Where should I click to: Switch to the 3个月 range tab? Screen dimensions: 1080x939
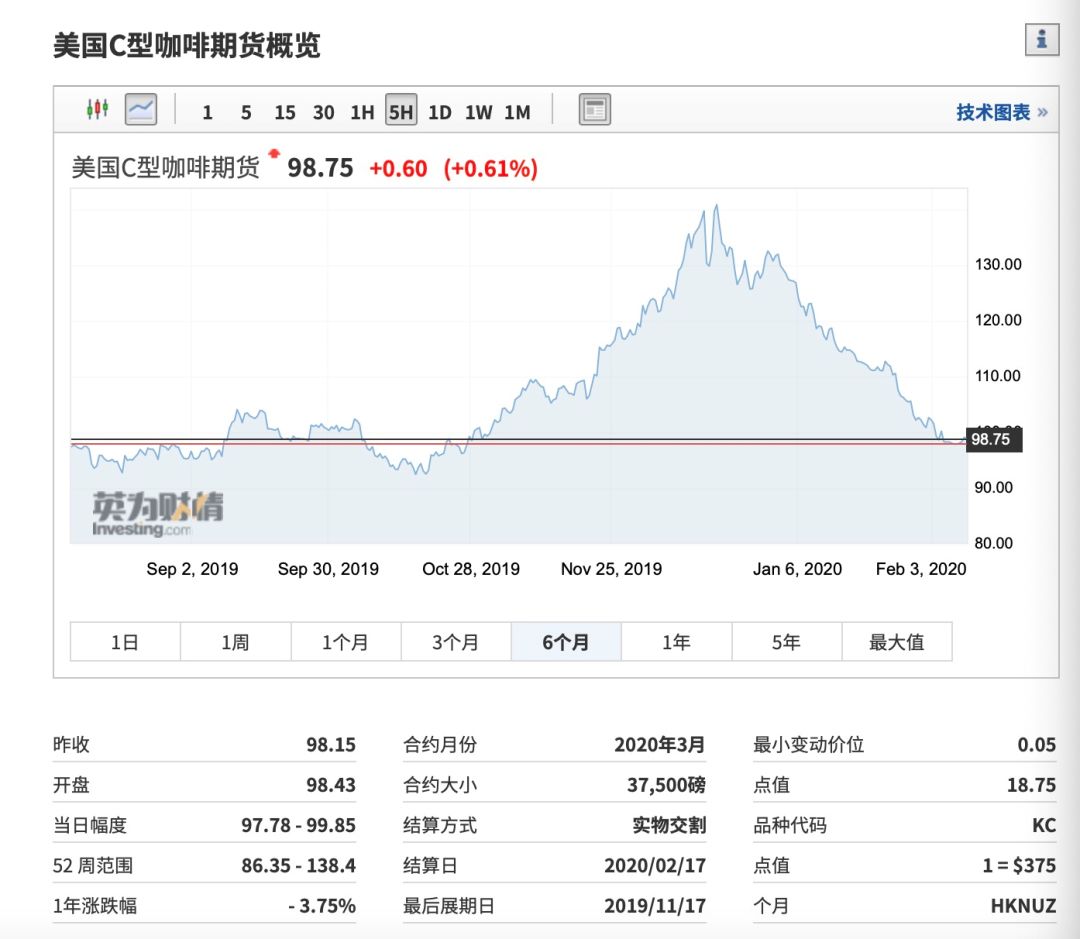(x=456, y=642)
